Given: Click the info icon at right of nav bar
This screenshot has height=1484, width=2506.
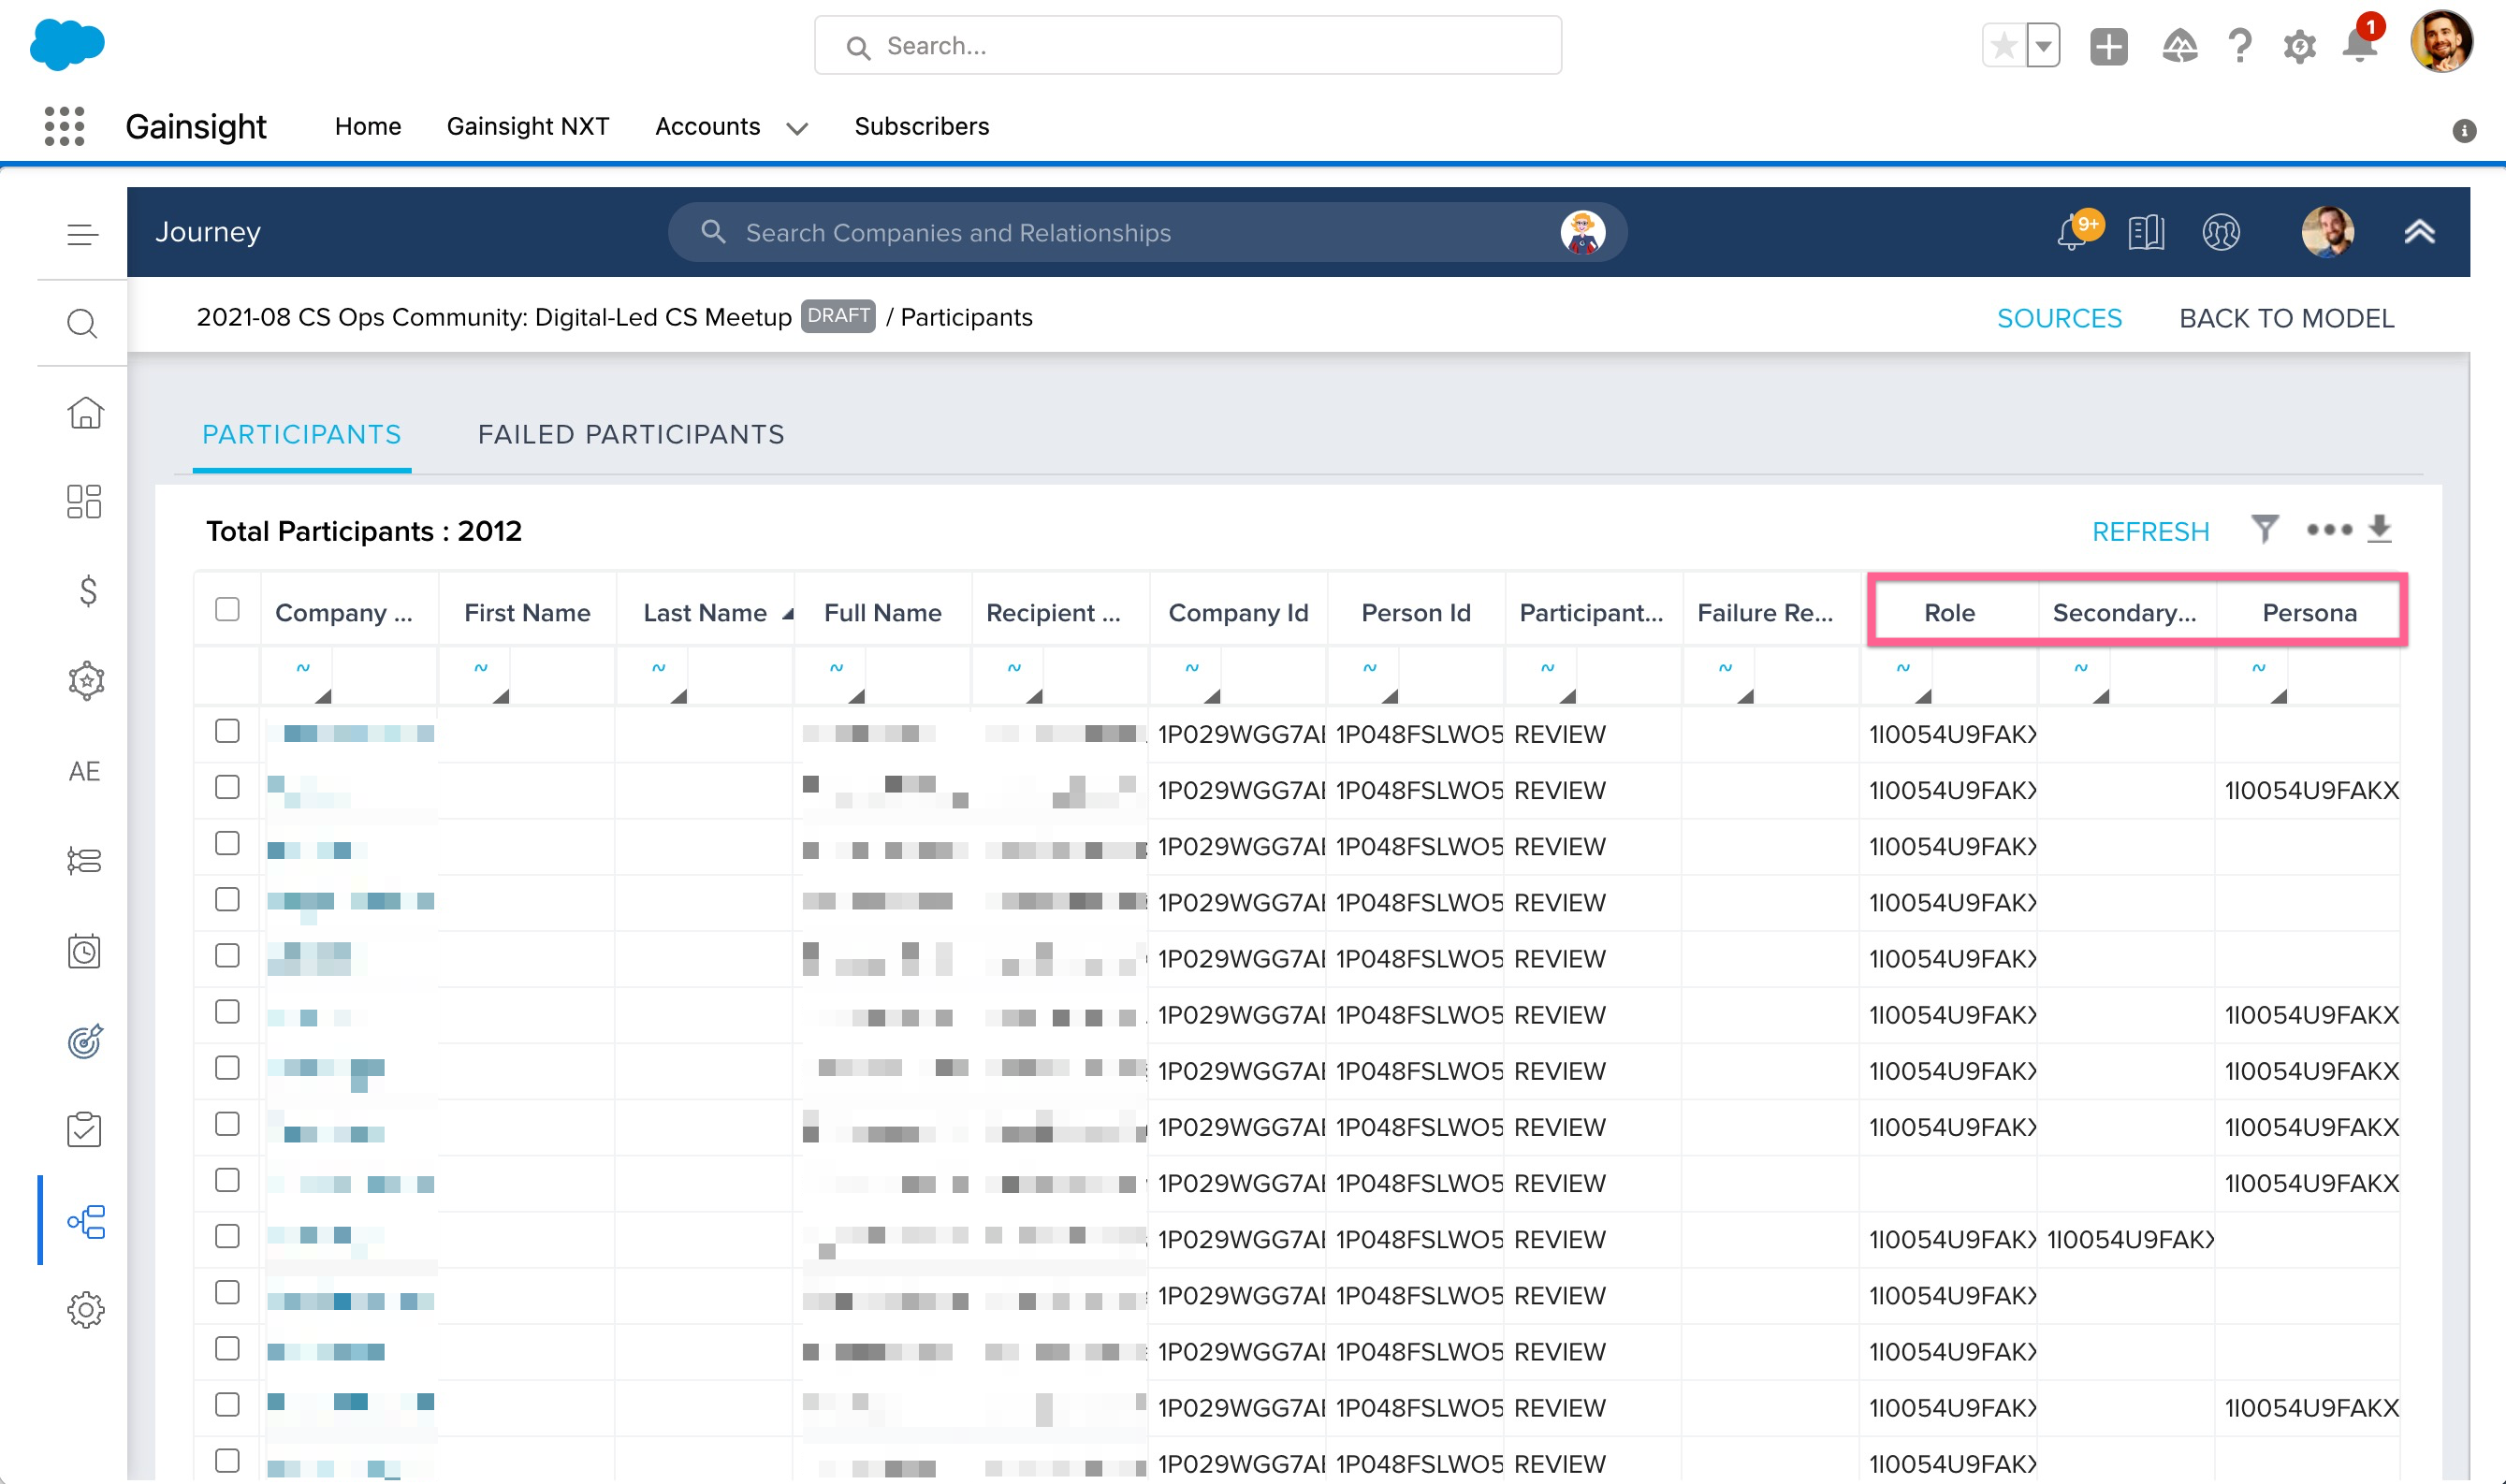Looking at the screenshot, I should [x=2464, y=131].
